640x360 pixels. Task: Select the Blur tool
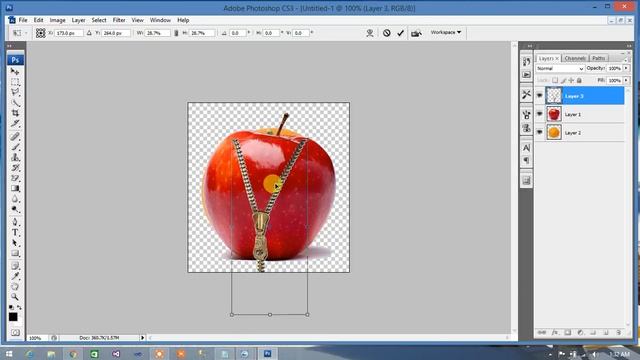pos(15,199)
